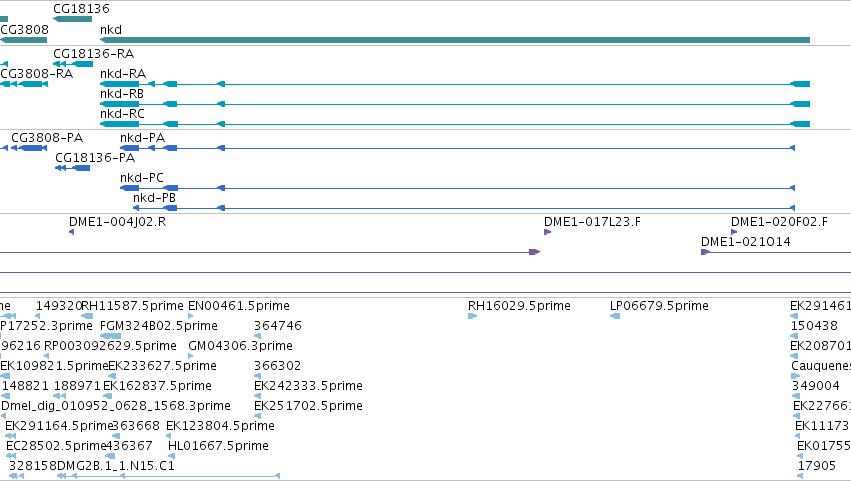Open the DMG2B.1_1.N15.C1 feature label

116,467
